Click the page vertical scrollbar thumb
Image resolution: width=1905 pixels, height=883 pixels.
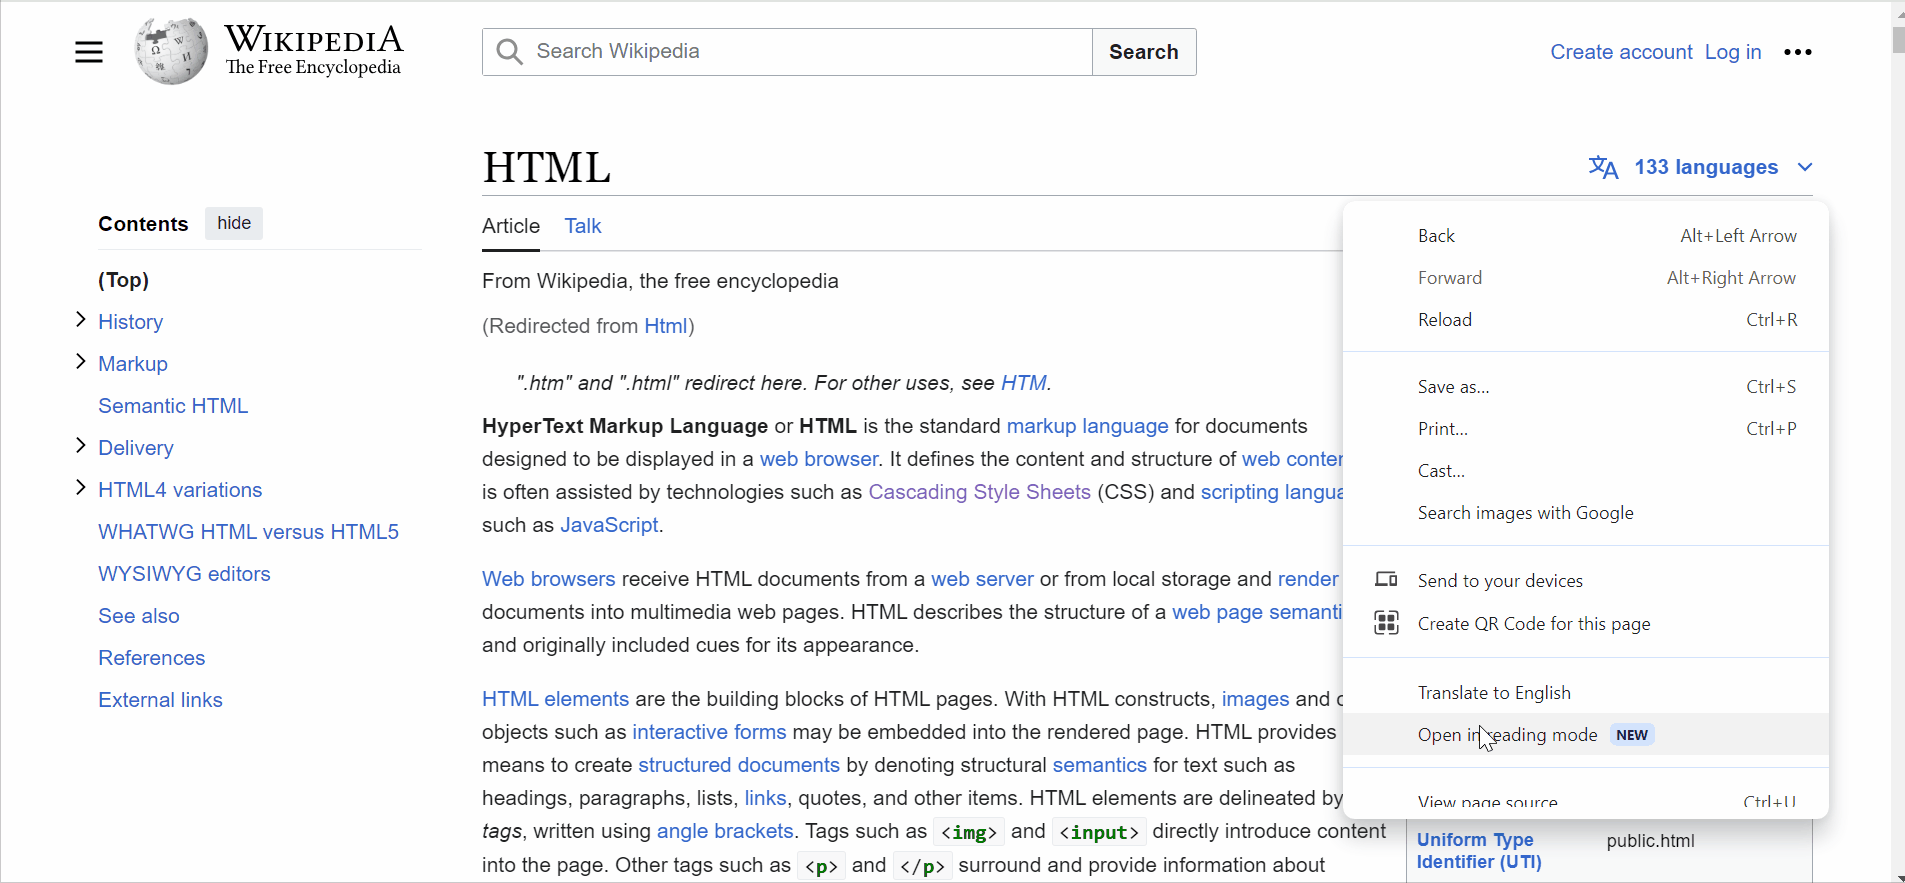(x=1898, y=39)
